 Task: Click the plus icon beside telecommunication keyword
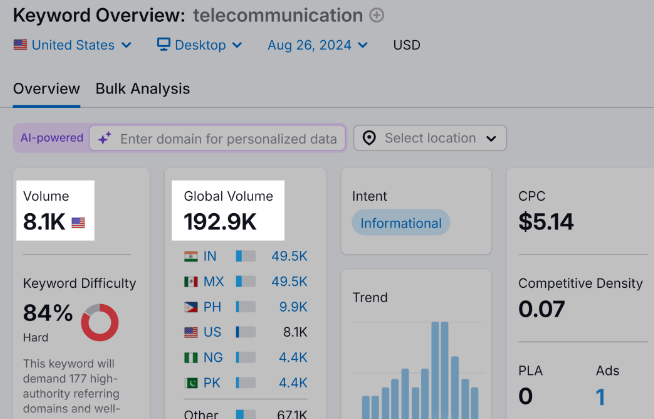pos(376,15)
